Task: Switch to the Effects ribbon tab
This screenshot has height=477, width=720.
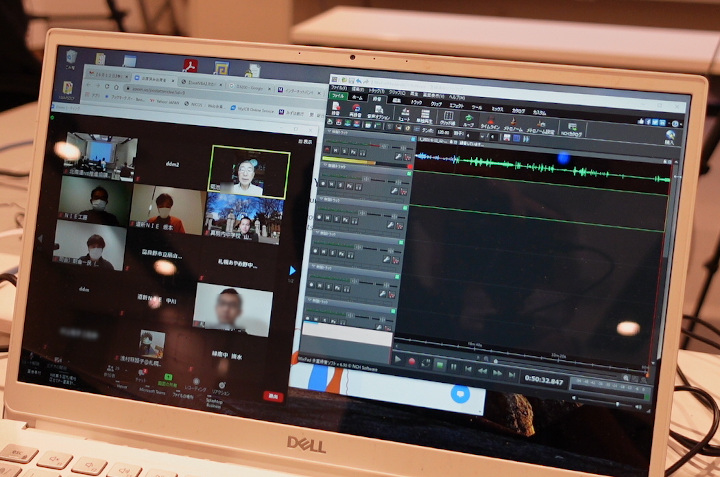Action: click(456, 104)
